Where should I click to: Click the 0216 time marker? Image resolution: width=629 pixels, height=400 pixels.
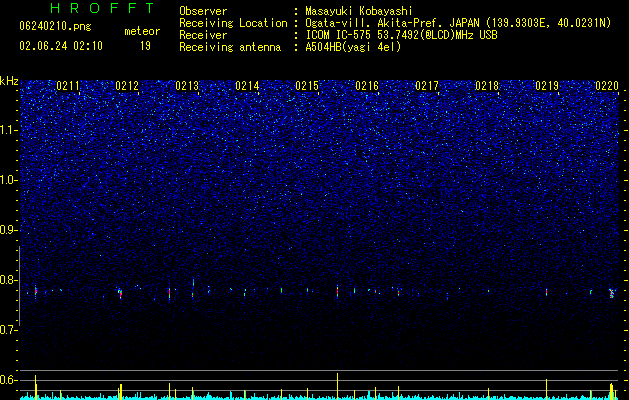(367, 86)
